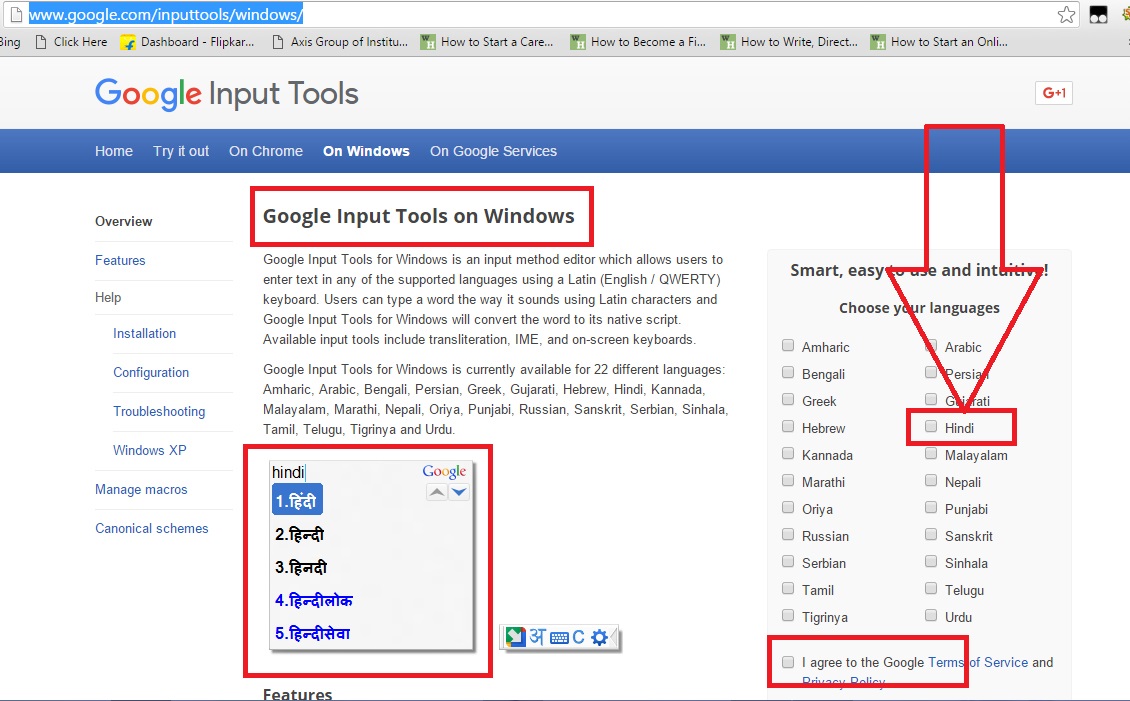Check the Sinhala language checkbox
This screenshot has height=701, width=1130.
(x=931, y=561)
